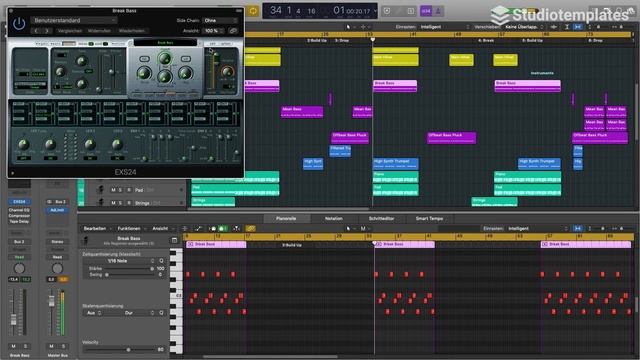Switch to the Smart Tempo tab

tap(429, 219)
